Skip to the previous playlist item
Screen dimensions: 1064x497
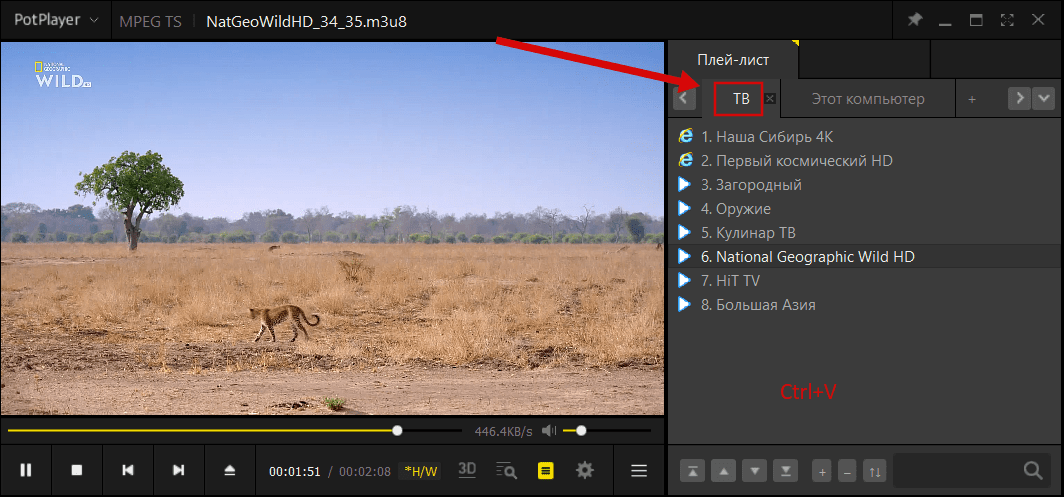(x=128, y=470)
